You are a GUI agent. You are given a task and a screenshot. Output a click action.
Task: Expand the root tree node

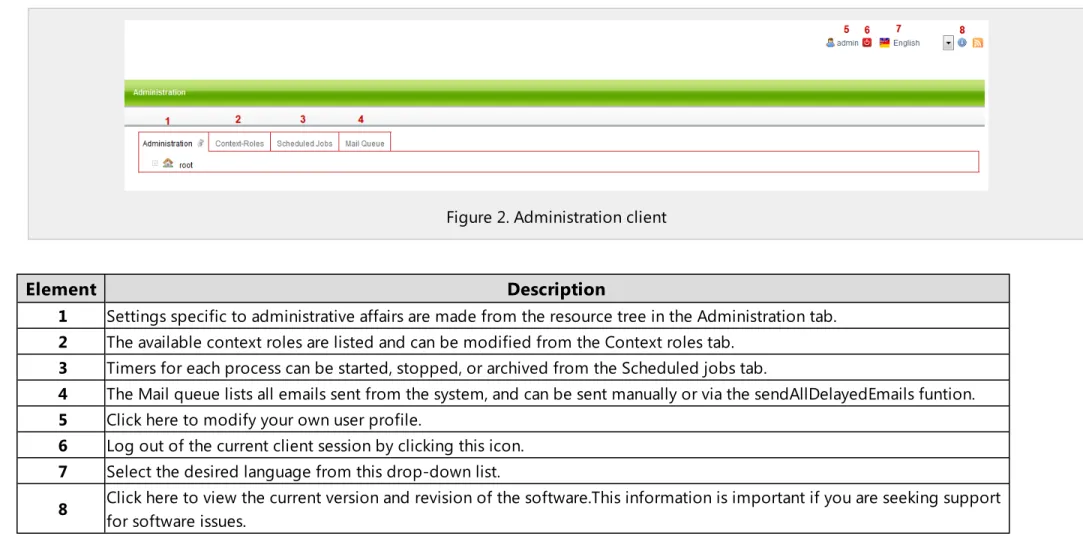point(155,164)
